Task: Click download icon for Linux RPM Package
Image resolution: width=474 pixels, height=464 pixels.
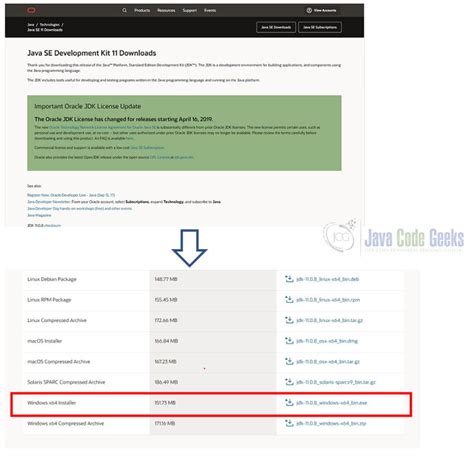Action: [x=289, y=300]
